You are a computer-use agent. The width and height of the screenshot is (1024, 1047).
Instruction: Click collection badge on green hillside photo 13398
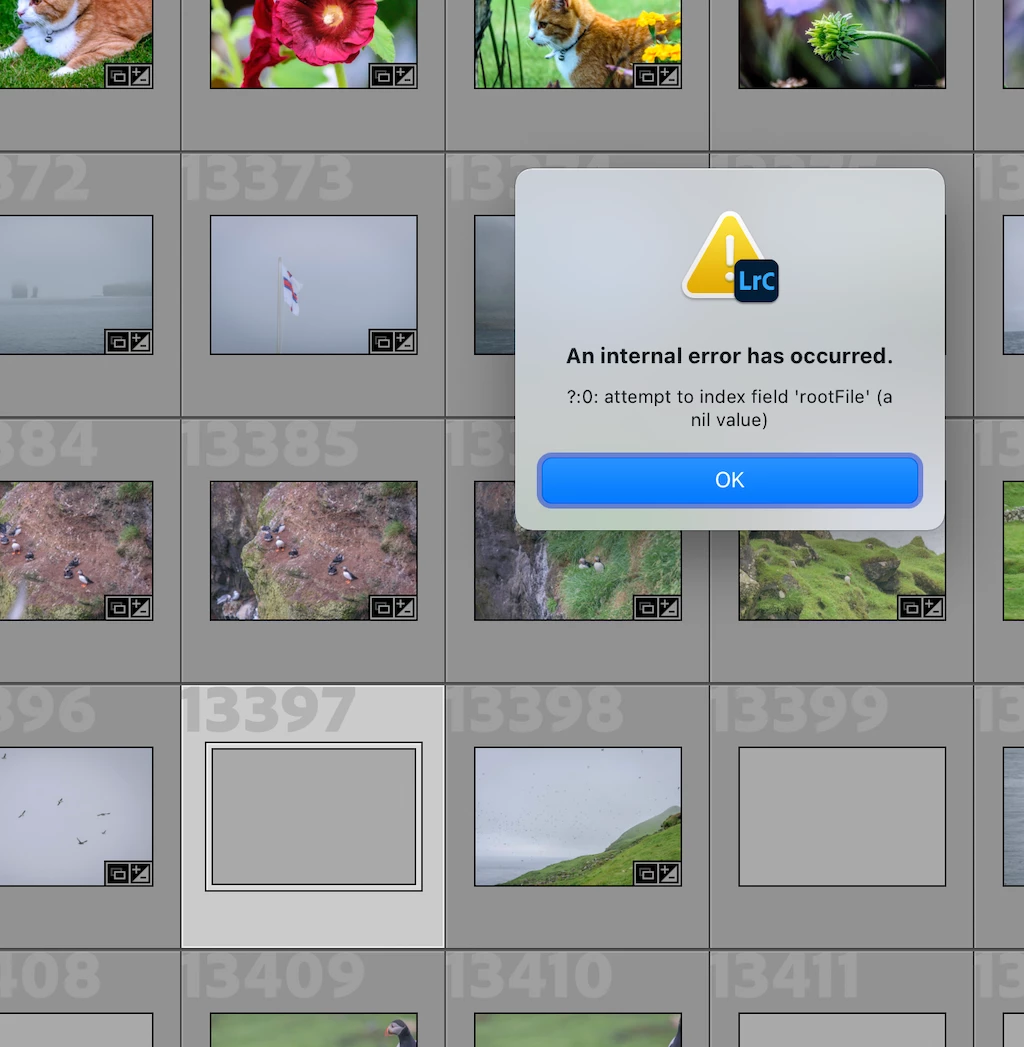[646, 873]
